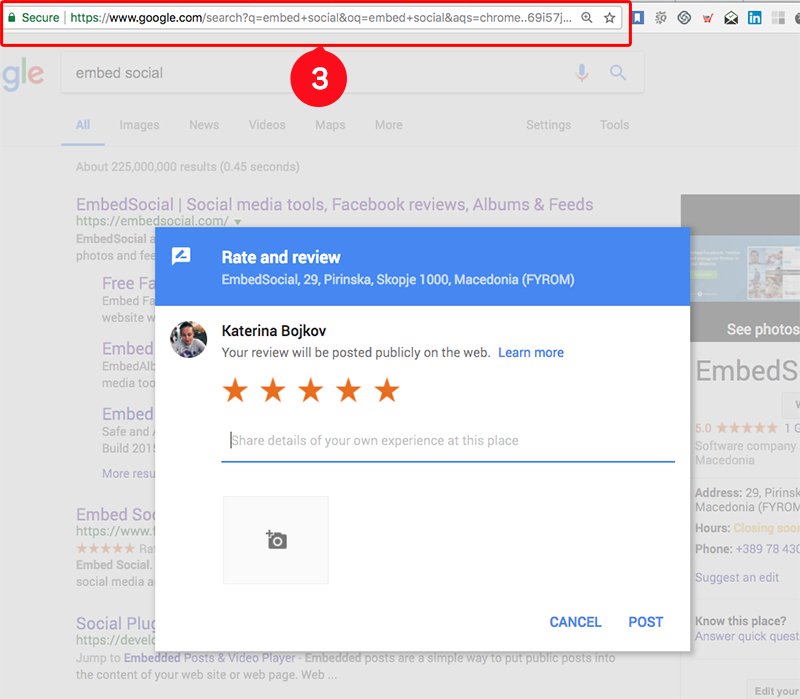Open search Tools
This screenshot has height=699, width=800.
click(x=614, y=125)
